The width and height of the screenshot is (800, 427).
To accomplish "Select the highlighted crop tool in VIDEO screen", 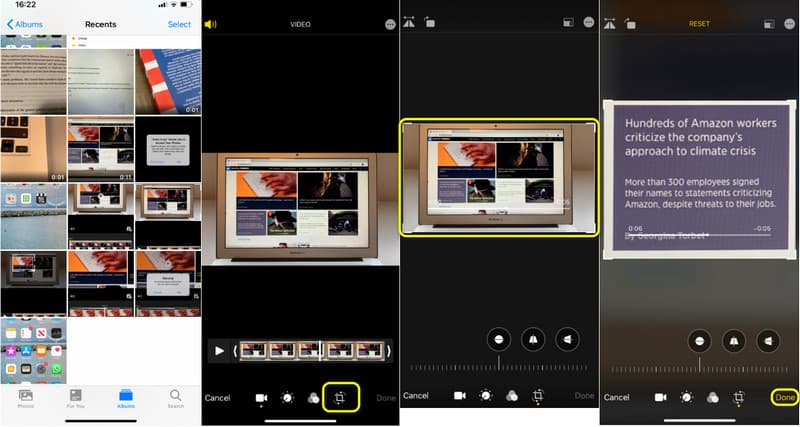I will pyautogui.click(x=339, y=398).
